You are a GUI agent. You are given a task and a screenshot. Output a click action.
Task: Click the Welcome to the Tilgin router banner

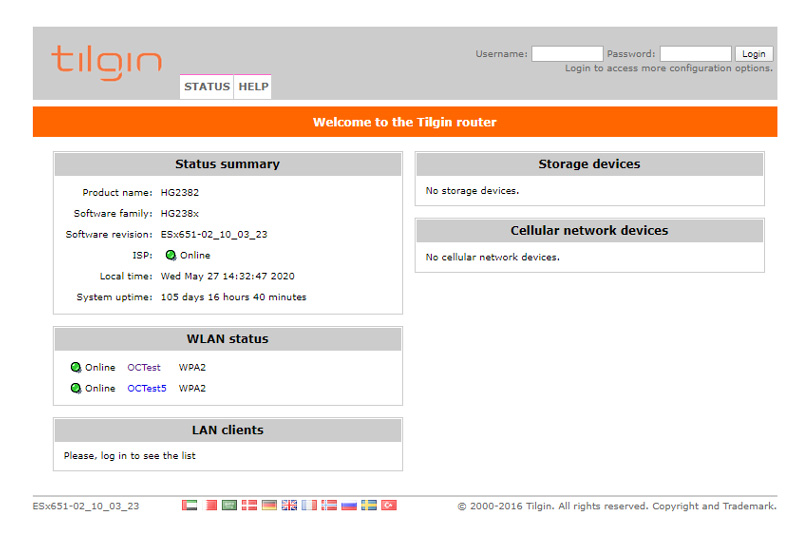(405, 122)
